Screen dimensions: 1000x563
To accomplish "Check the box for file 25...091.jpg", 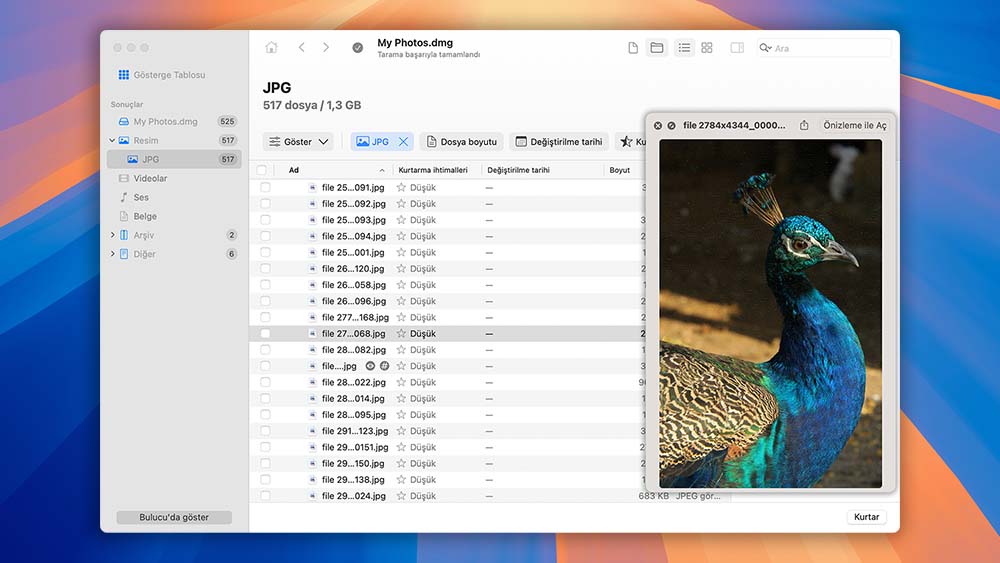I will tap(265, 187).
